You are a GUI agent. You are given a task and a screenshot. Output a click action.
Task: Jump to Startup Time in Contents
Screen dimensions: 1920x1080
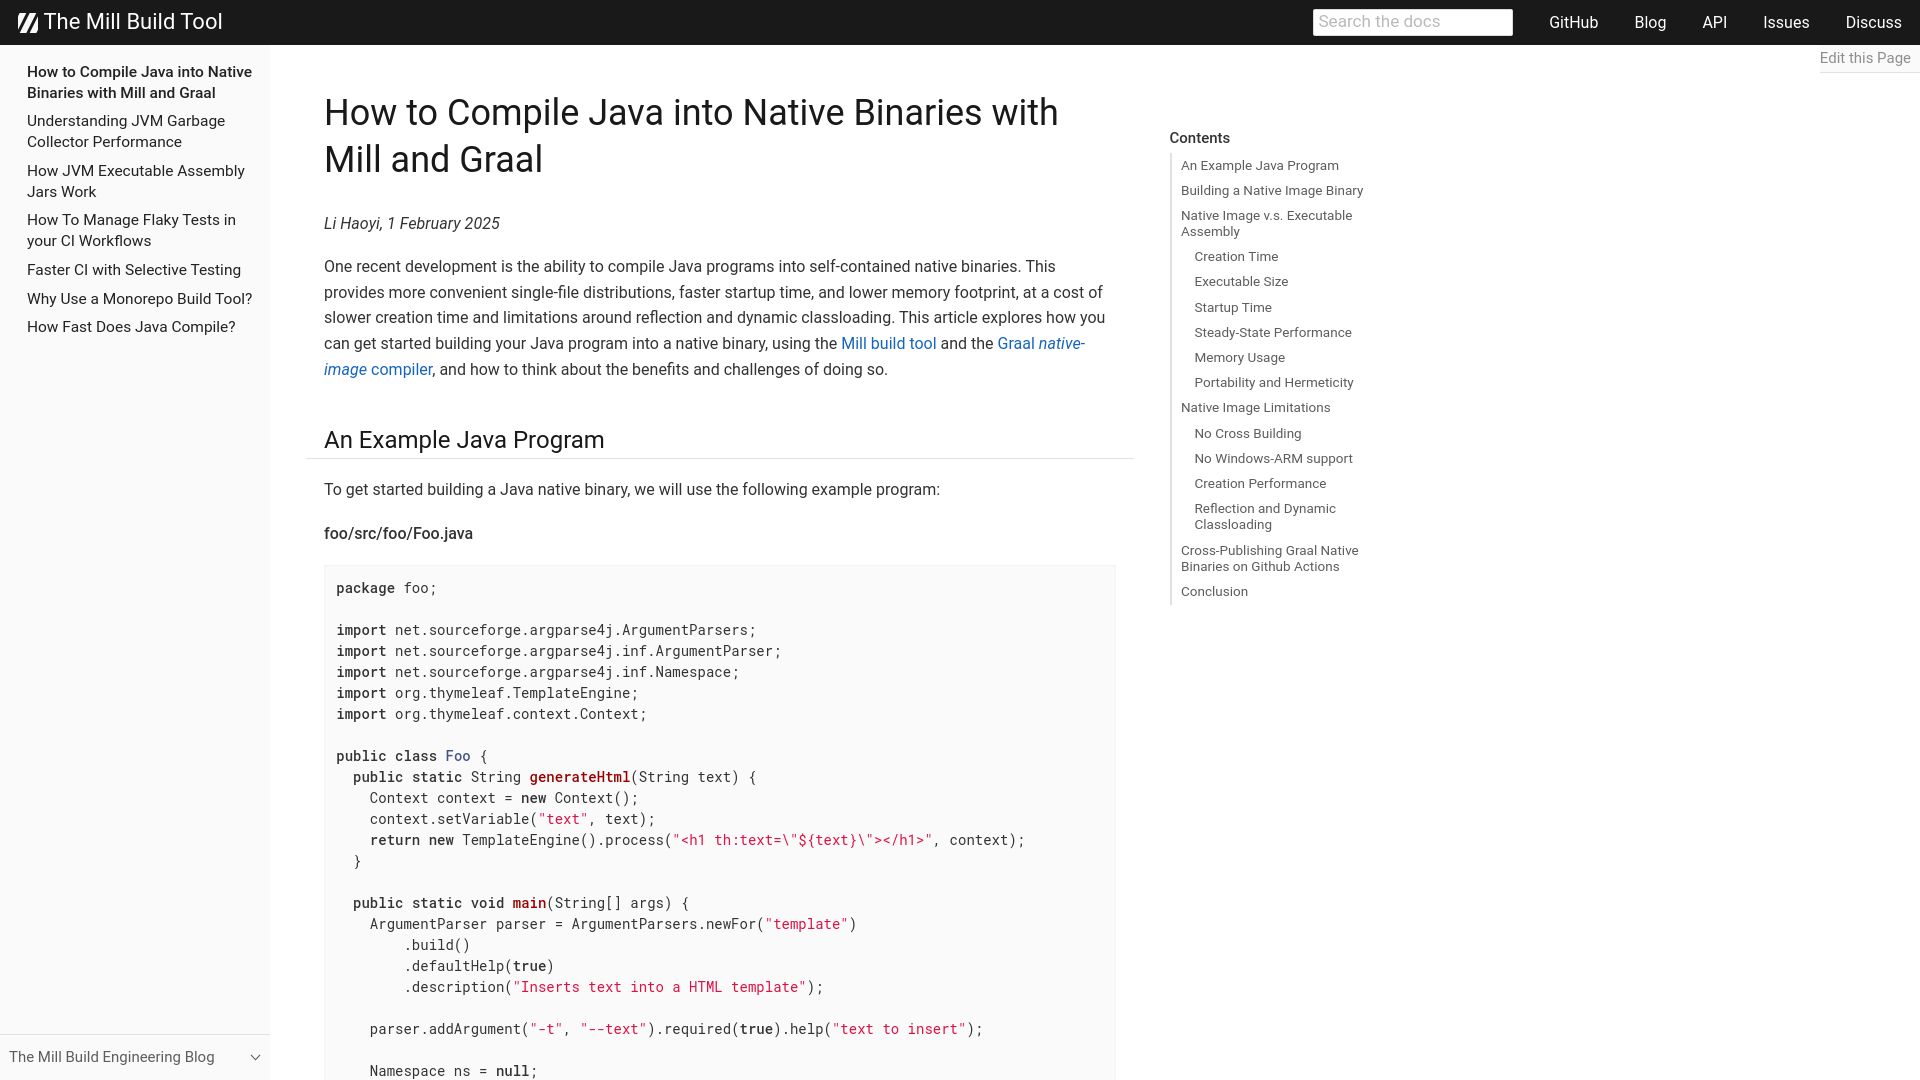(x=1232, y=308)
